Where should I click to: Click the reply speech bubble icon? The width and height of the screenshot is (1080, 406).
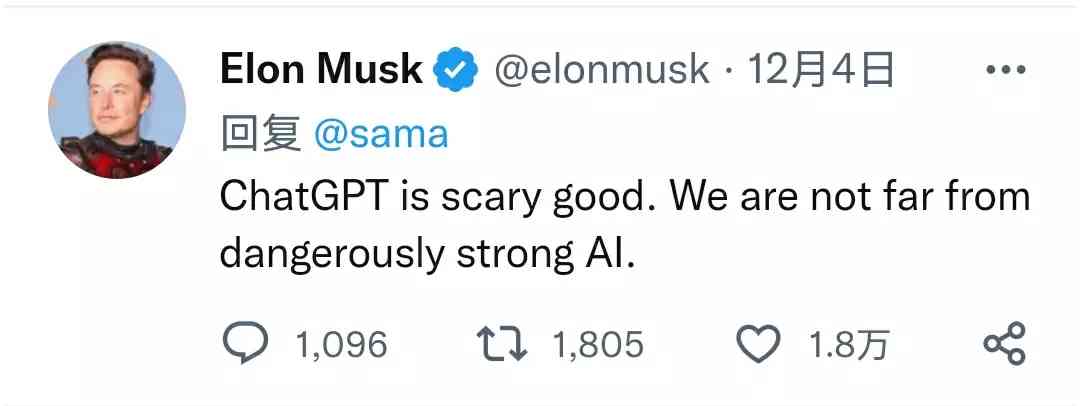(x=244, y=345)
